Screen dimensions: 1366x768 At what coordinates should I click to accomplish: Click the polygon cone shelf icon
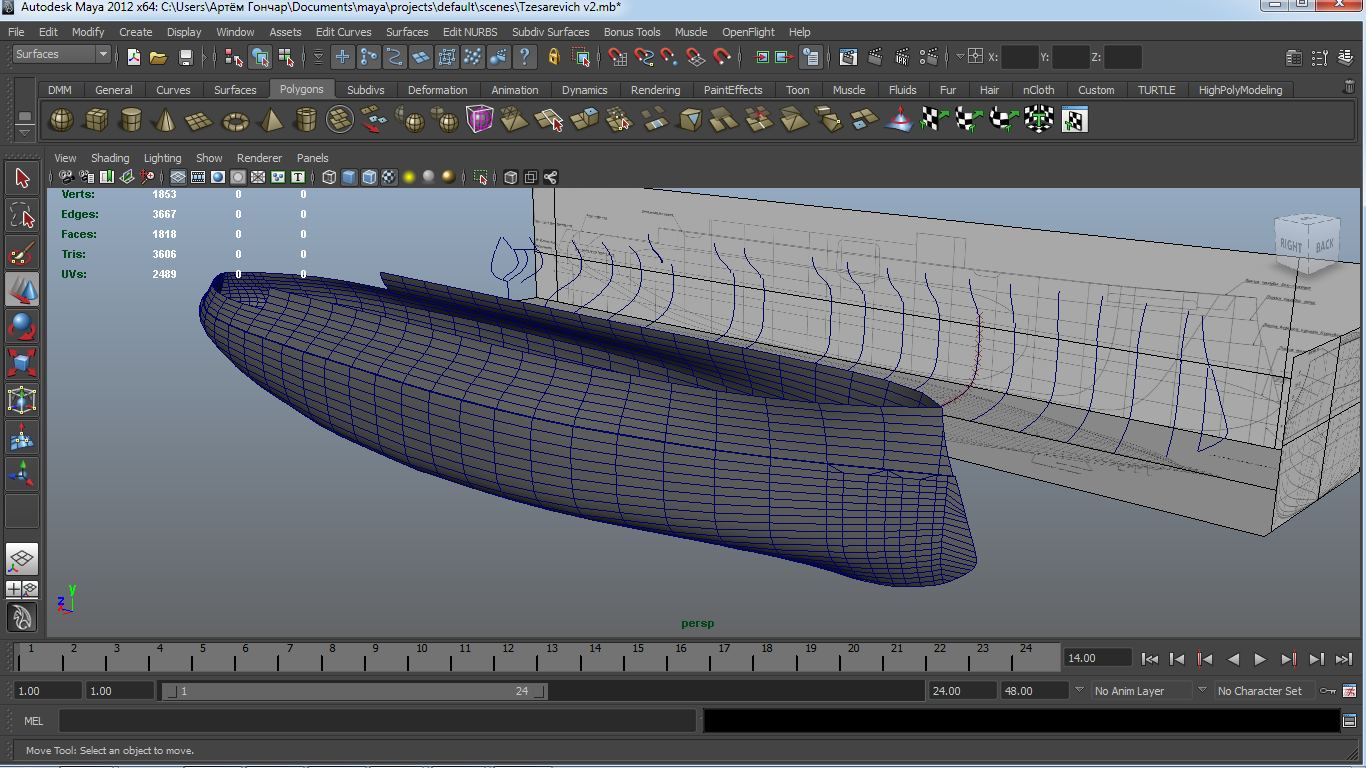coord(165,121)
